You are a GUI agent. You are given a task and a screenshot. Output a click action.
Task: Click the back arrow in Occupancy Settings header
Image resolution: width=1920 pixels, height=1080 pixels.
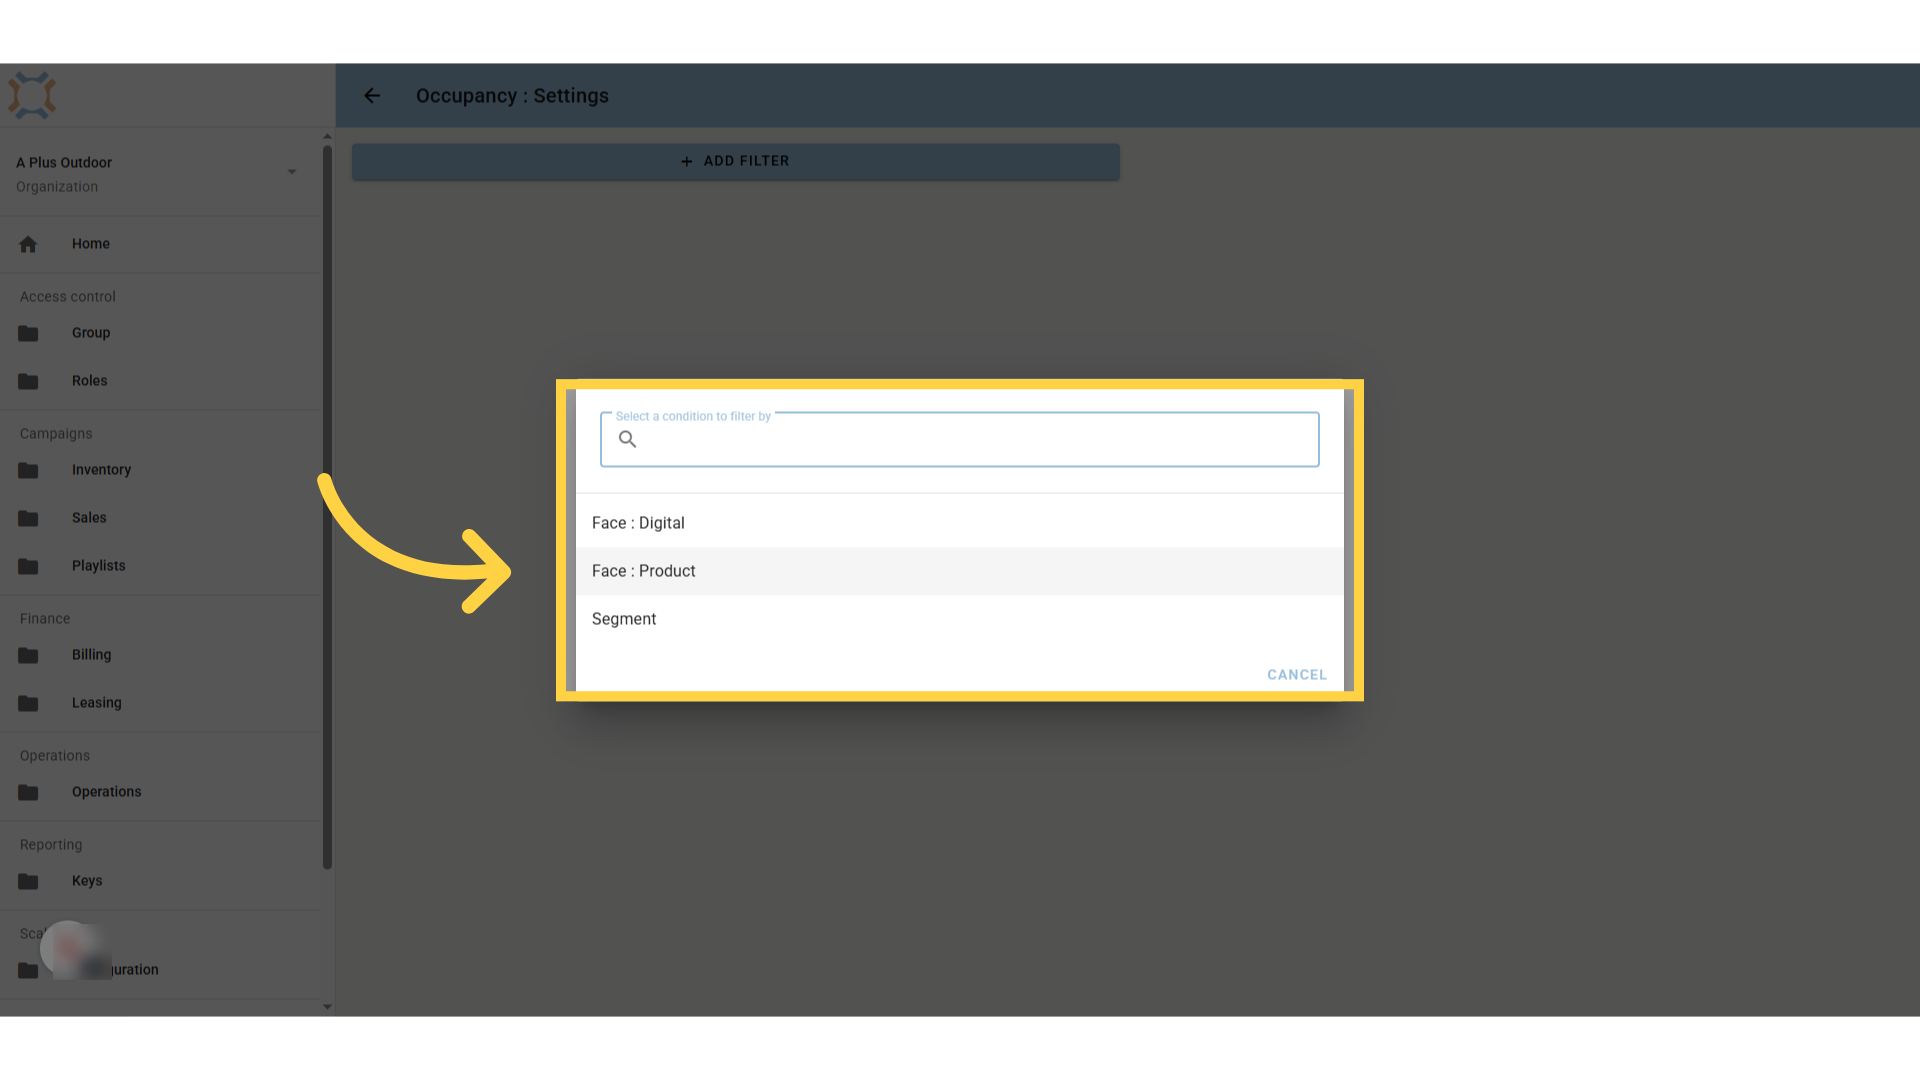point(372,96)
